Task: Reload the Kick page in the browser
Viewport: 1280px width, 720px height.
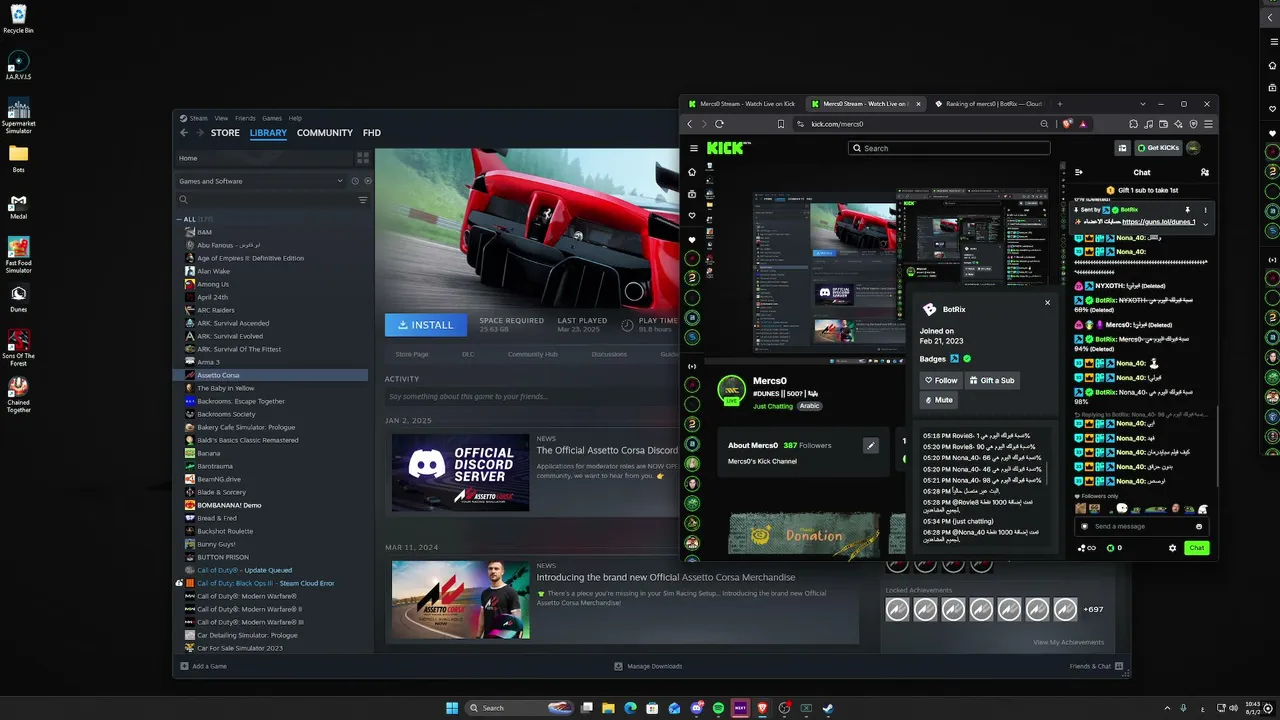Action: click(x=721, y=124)
